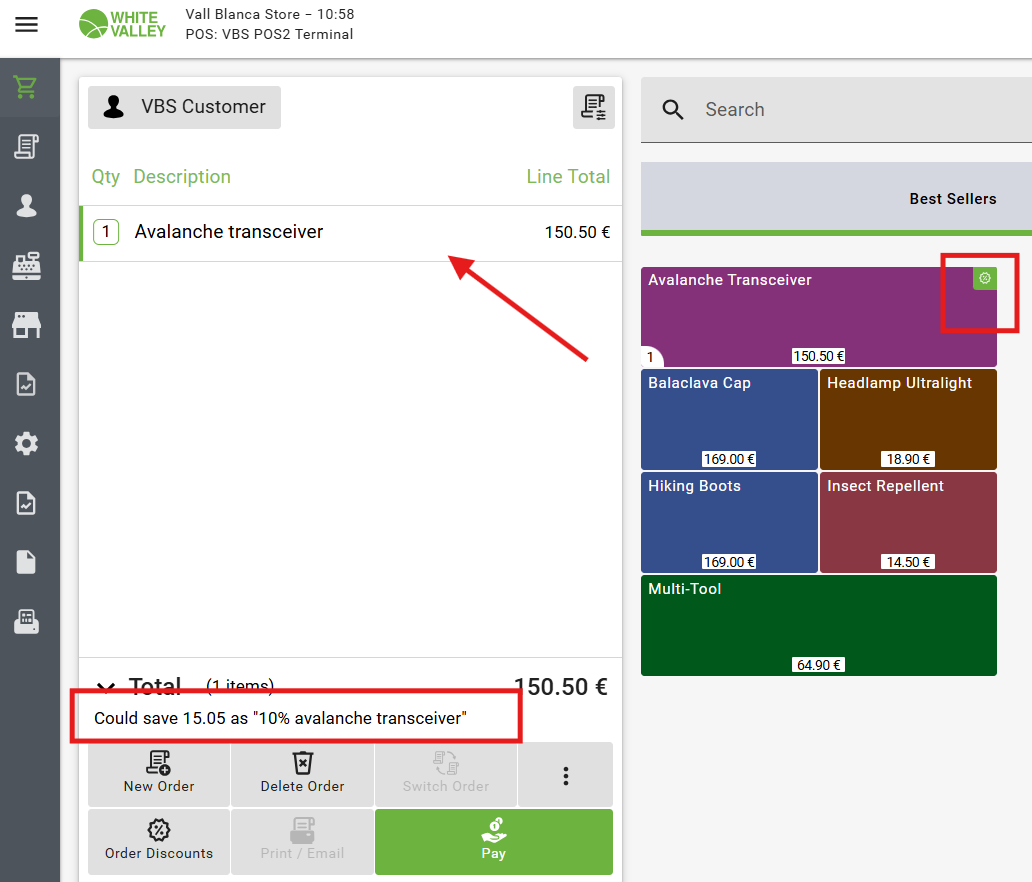The height and width of the screenshot is (882, 1032).
Task: Click line total 150.50 € value
Action: 577,232
